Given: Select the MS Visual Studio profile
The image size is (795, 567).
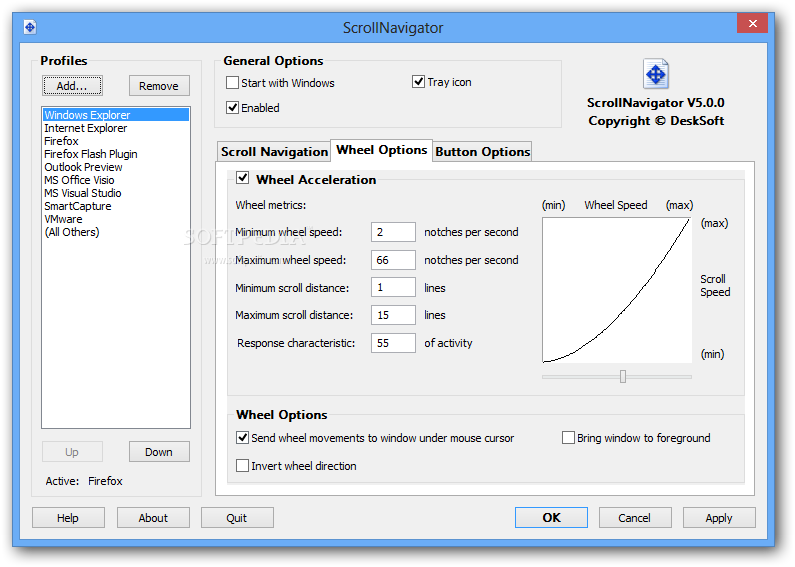Looking at the screenshot, I should (x=116, y=193).
